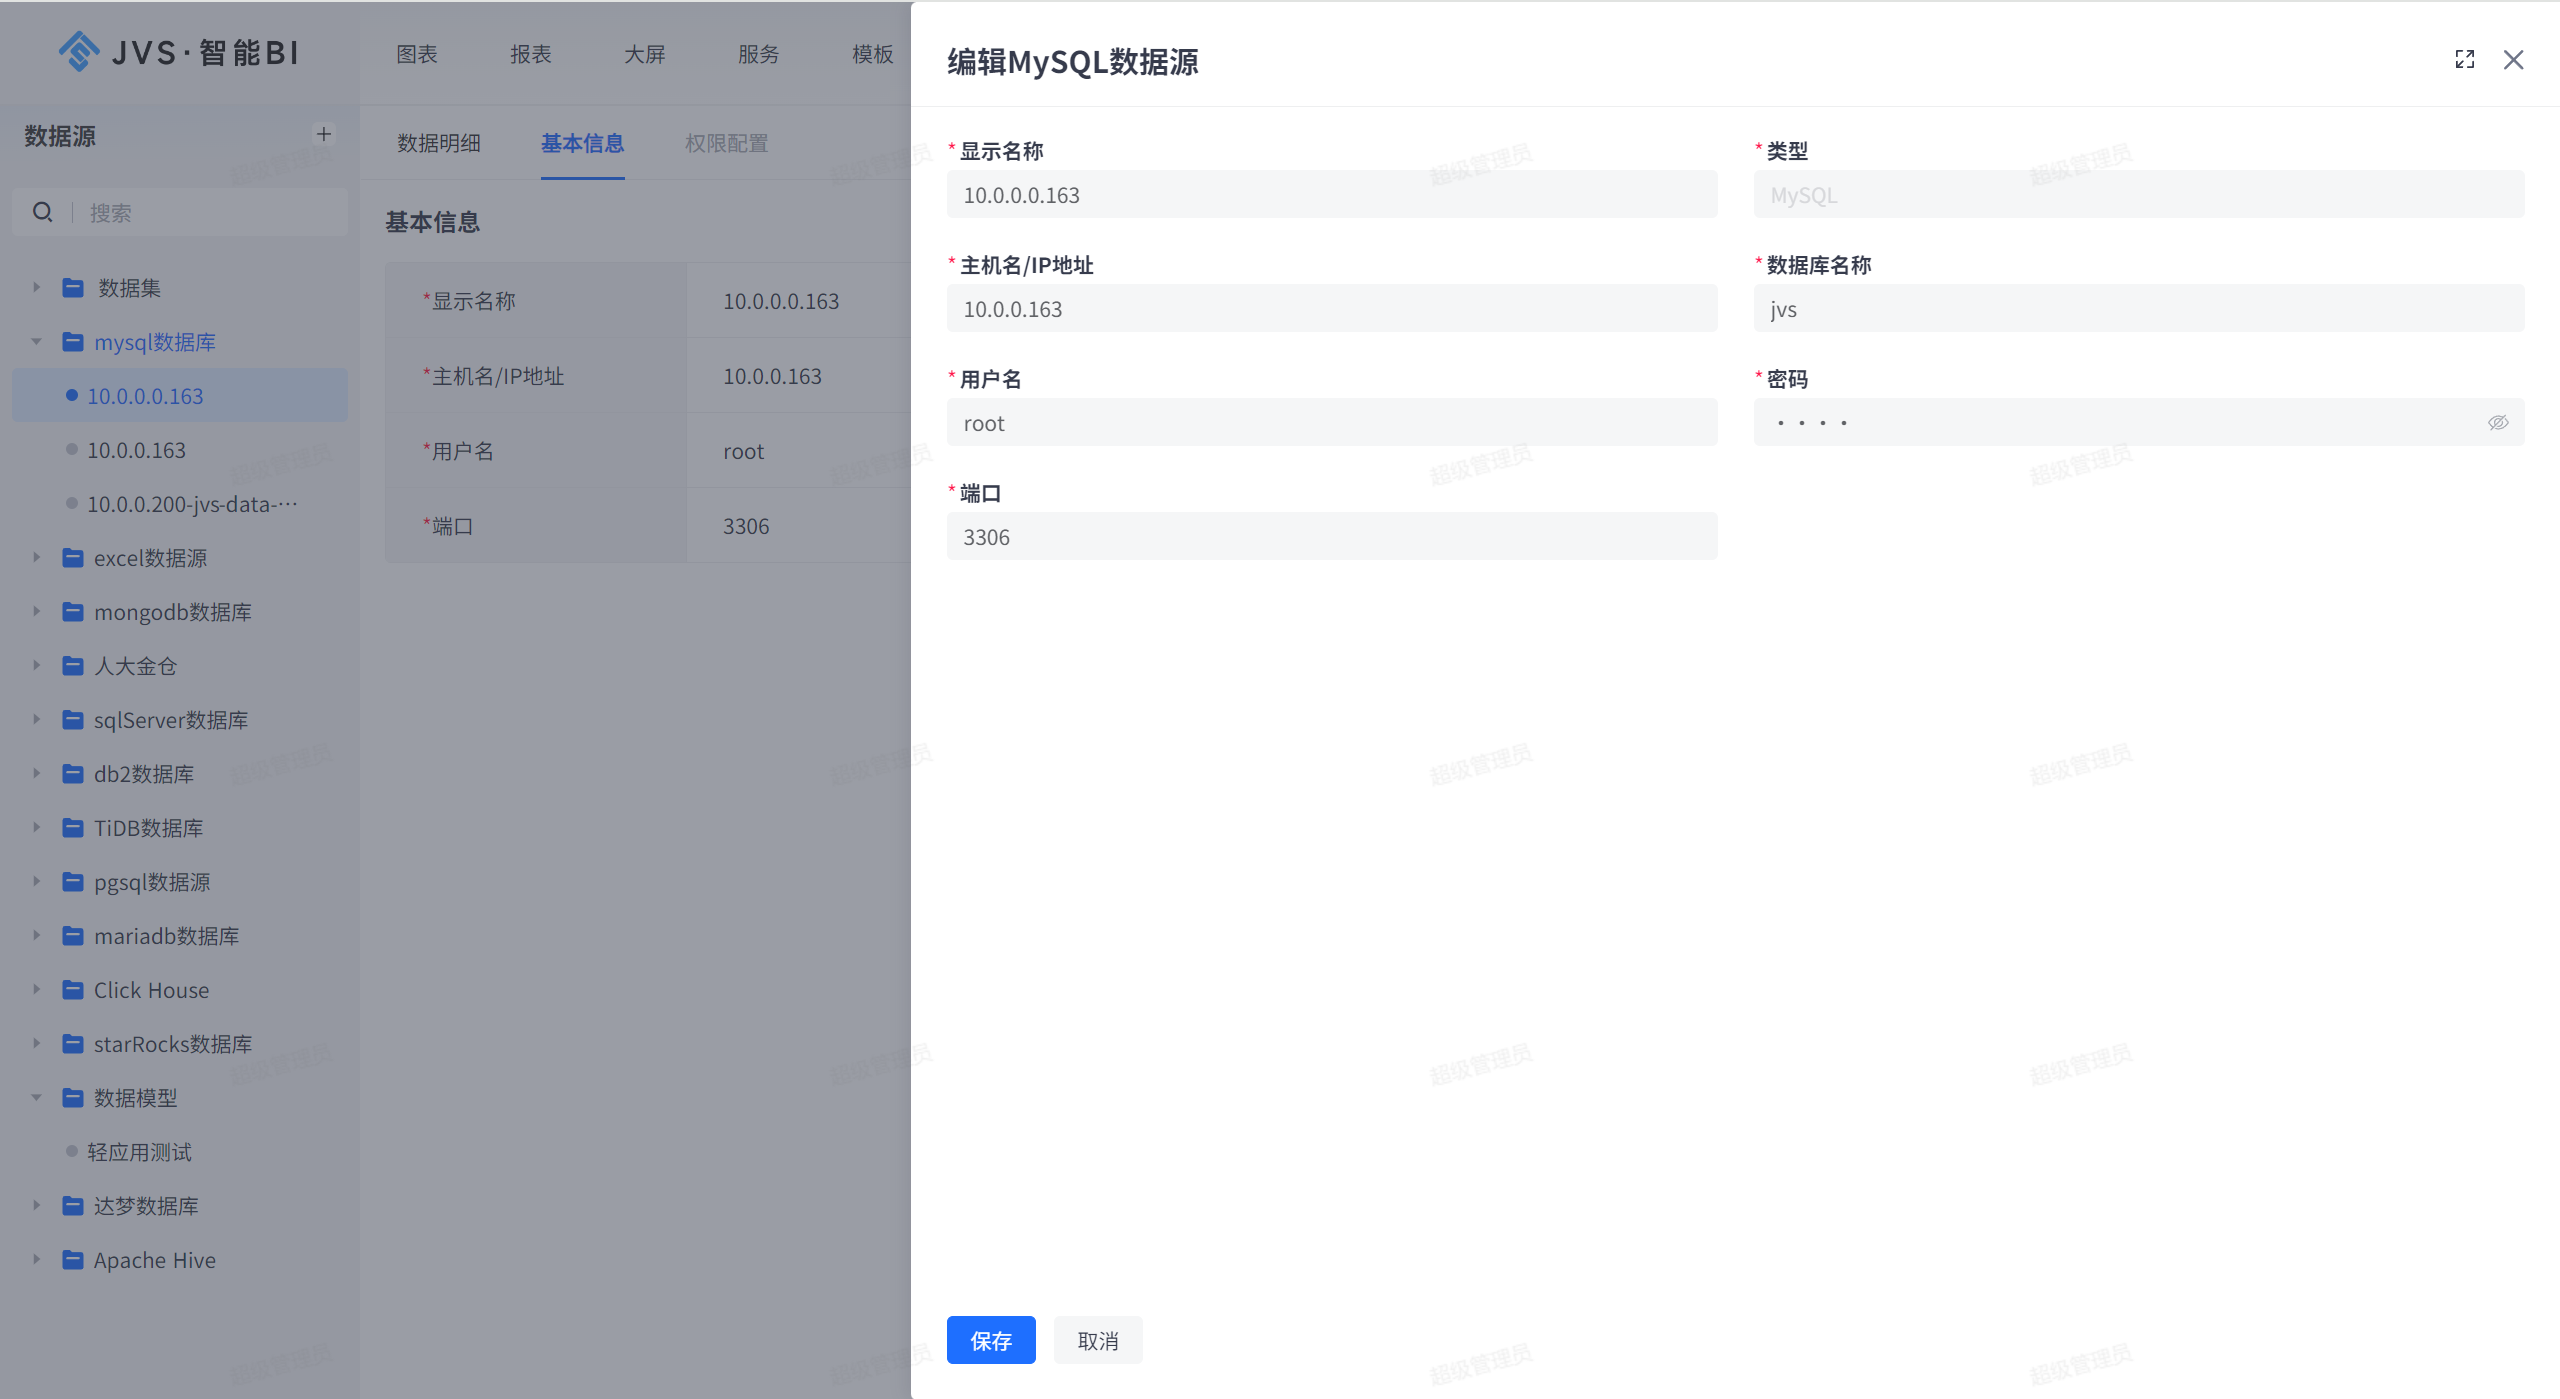Switch to the 权限配置 tab

(727, 143)
